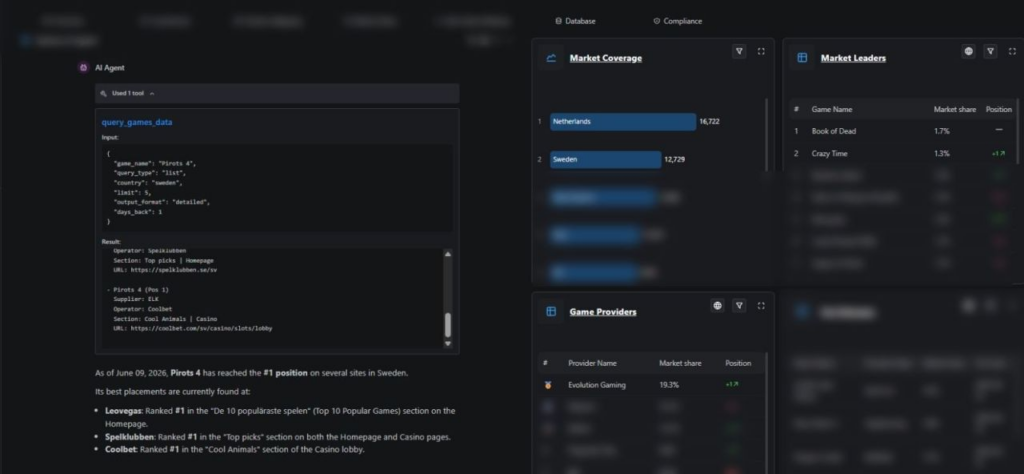Click the 1.3% market share value
The height and width of the screenshot is (474, 1024).
click(x=942, y=153)
